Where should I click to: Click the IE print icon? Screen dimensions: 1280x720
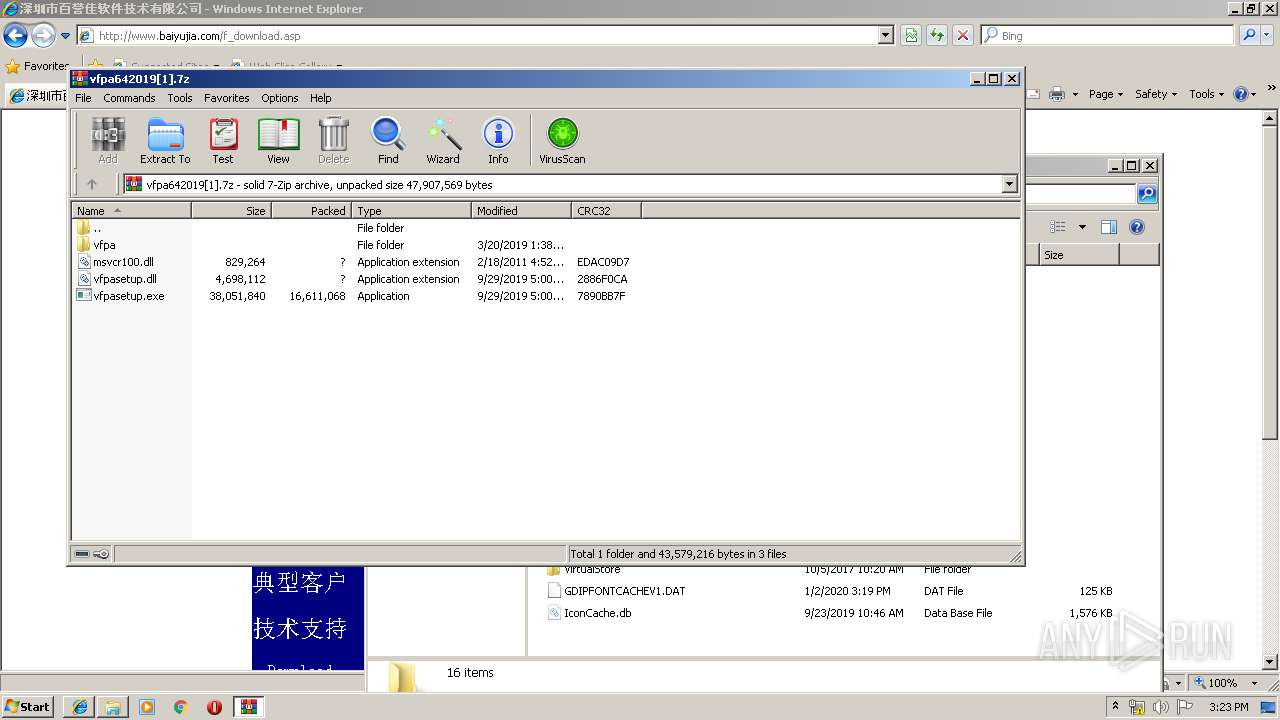(x=1058, y=94)
